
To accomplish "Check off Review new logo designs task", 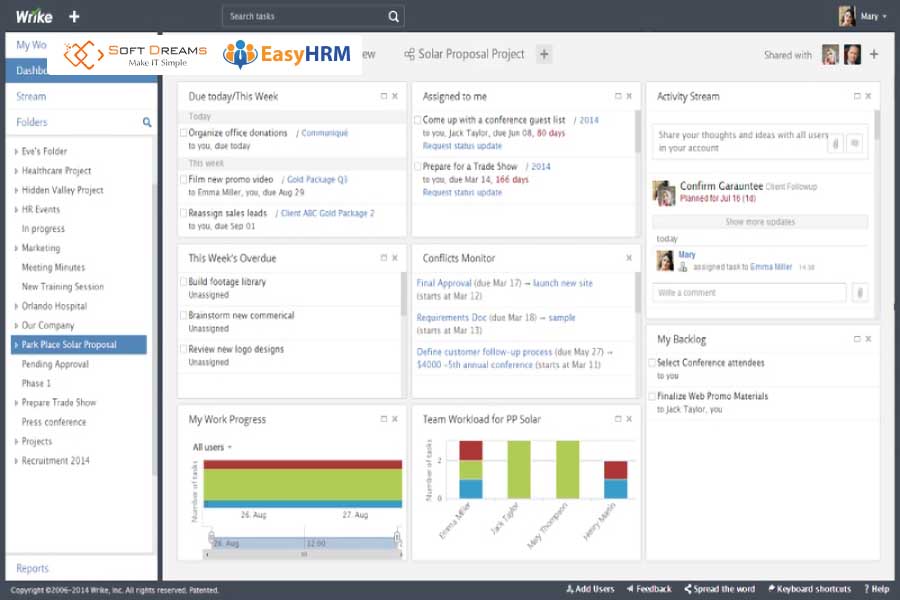I will tap(184, 349).
